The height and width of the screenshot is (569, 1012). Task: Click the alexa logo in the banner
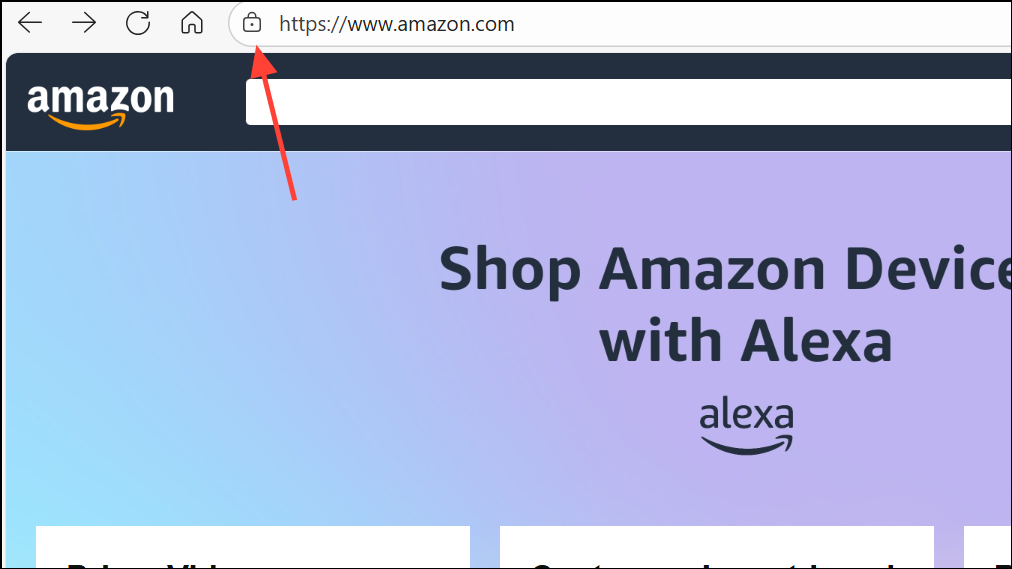pos(747,426)
